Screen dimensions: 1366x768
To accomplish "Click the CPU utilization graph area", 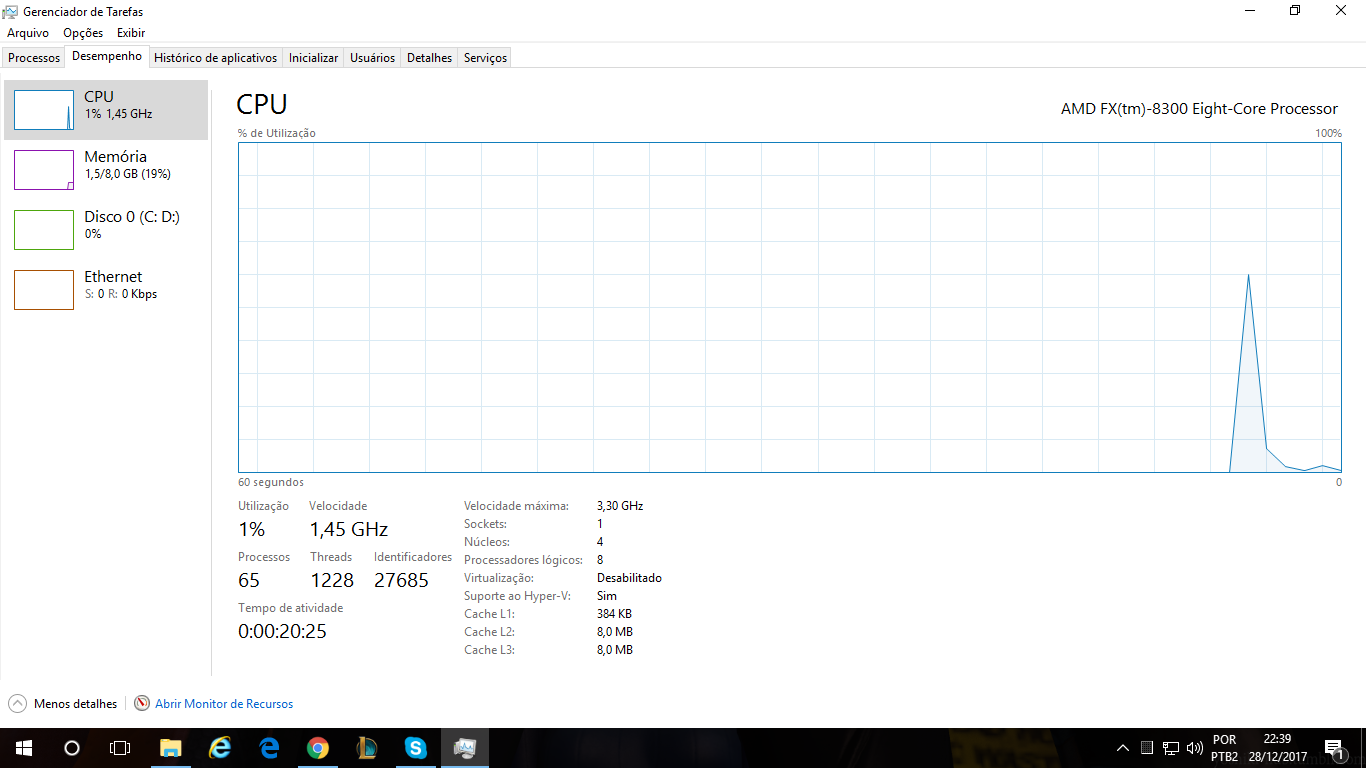I will click(790, 307).
